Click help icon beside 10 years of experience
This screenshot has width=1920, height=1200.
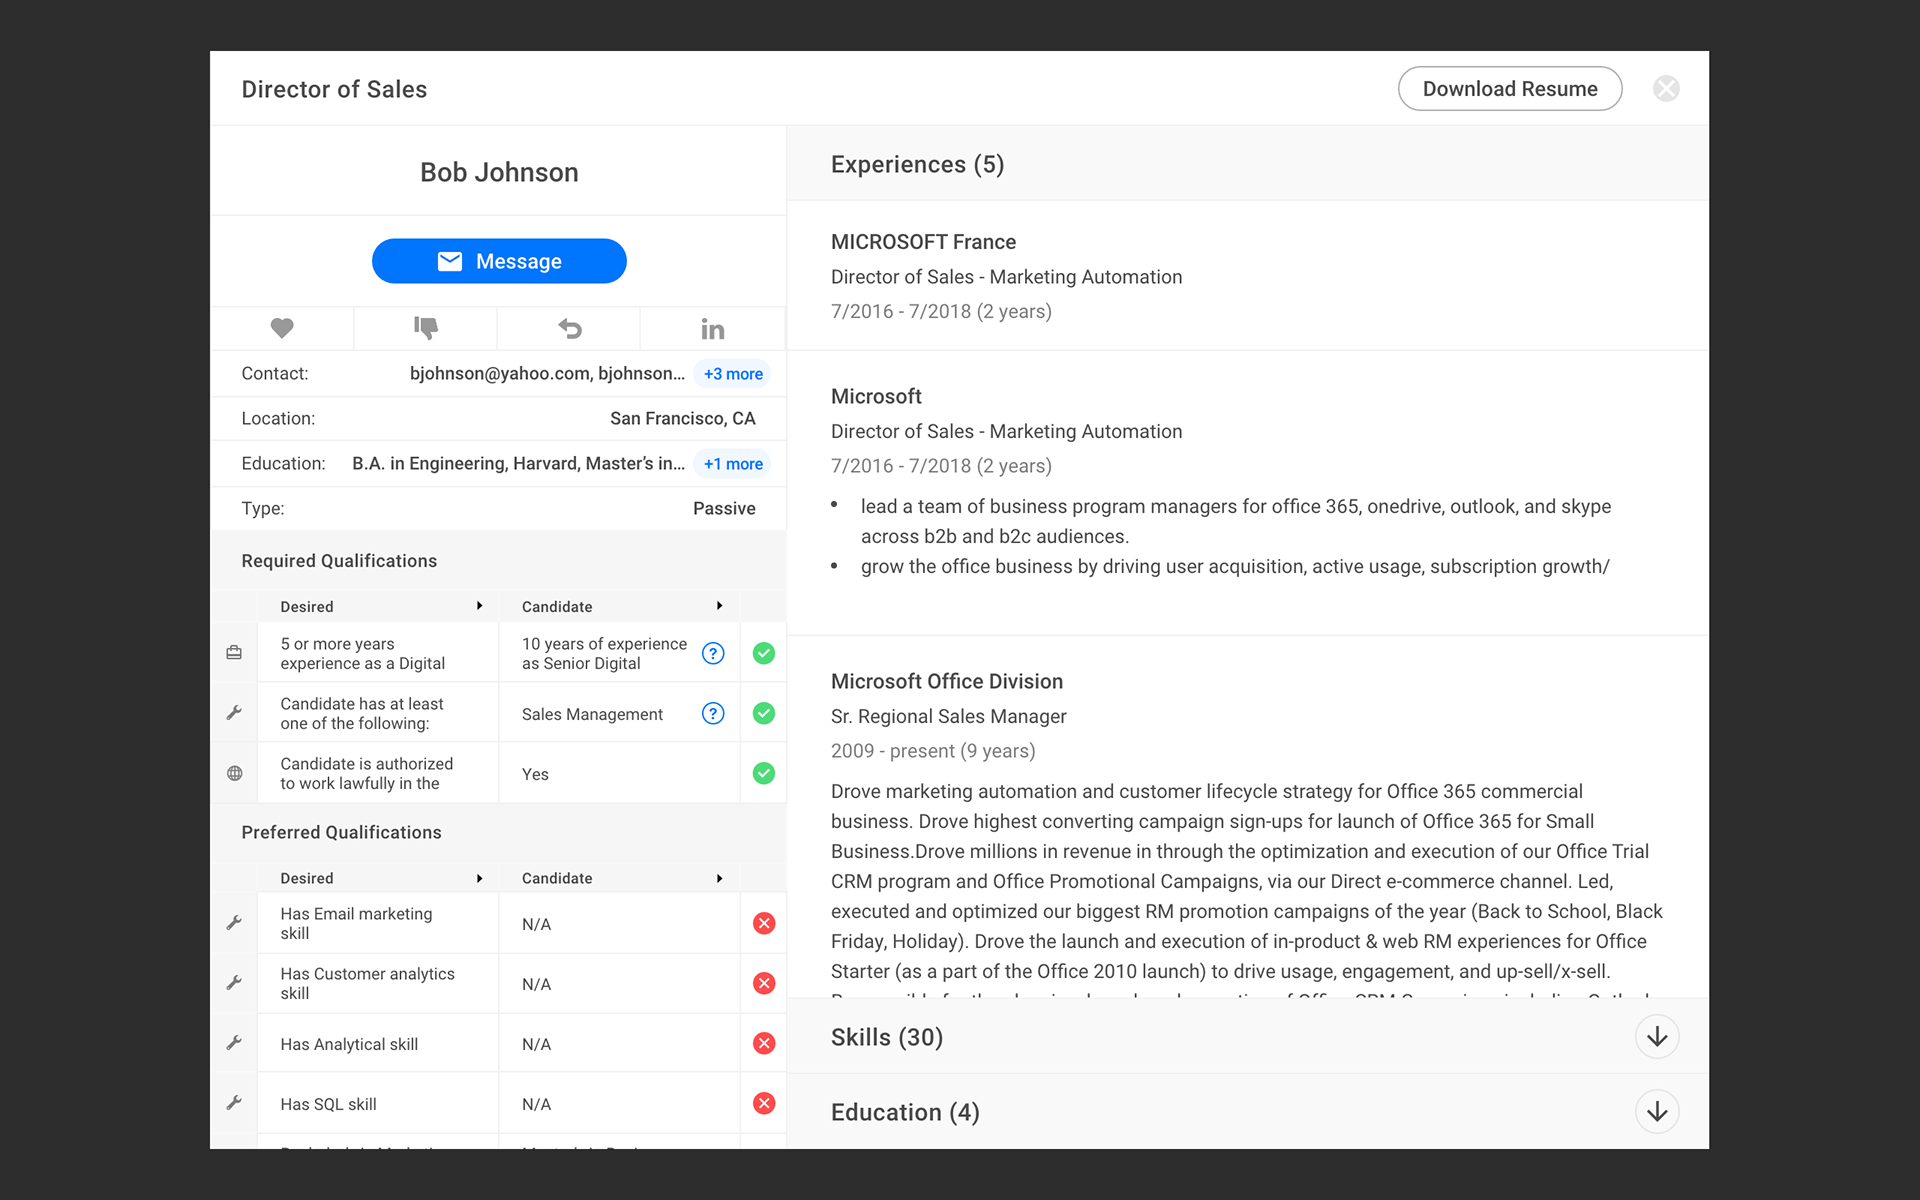tap(713, 653)
